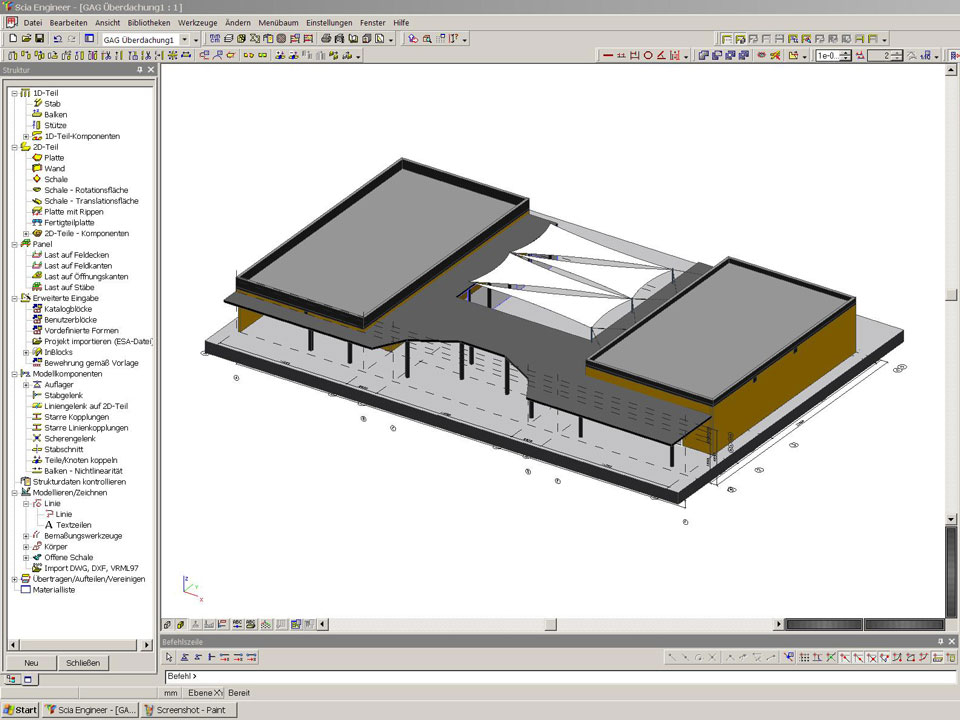Screen dimensions: 960x720
Task: Click the Windows Start button
Action: pos(20,710)
